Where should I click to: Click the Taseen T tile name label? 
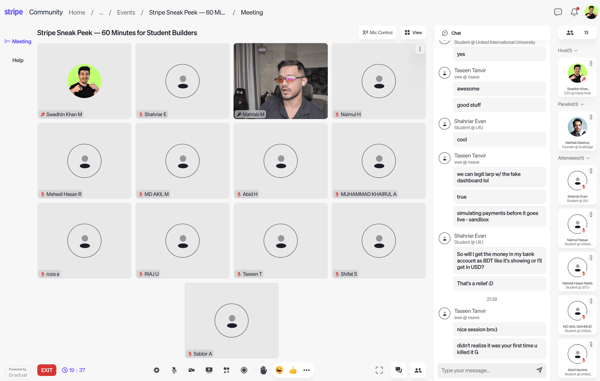point(252,274)
